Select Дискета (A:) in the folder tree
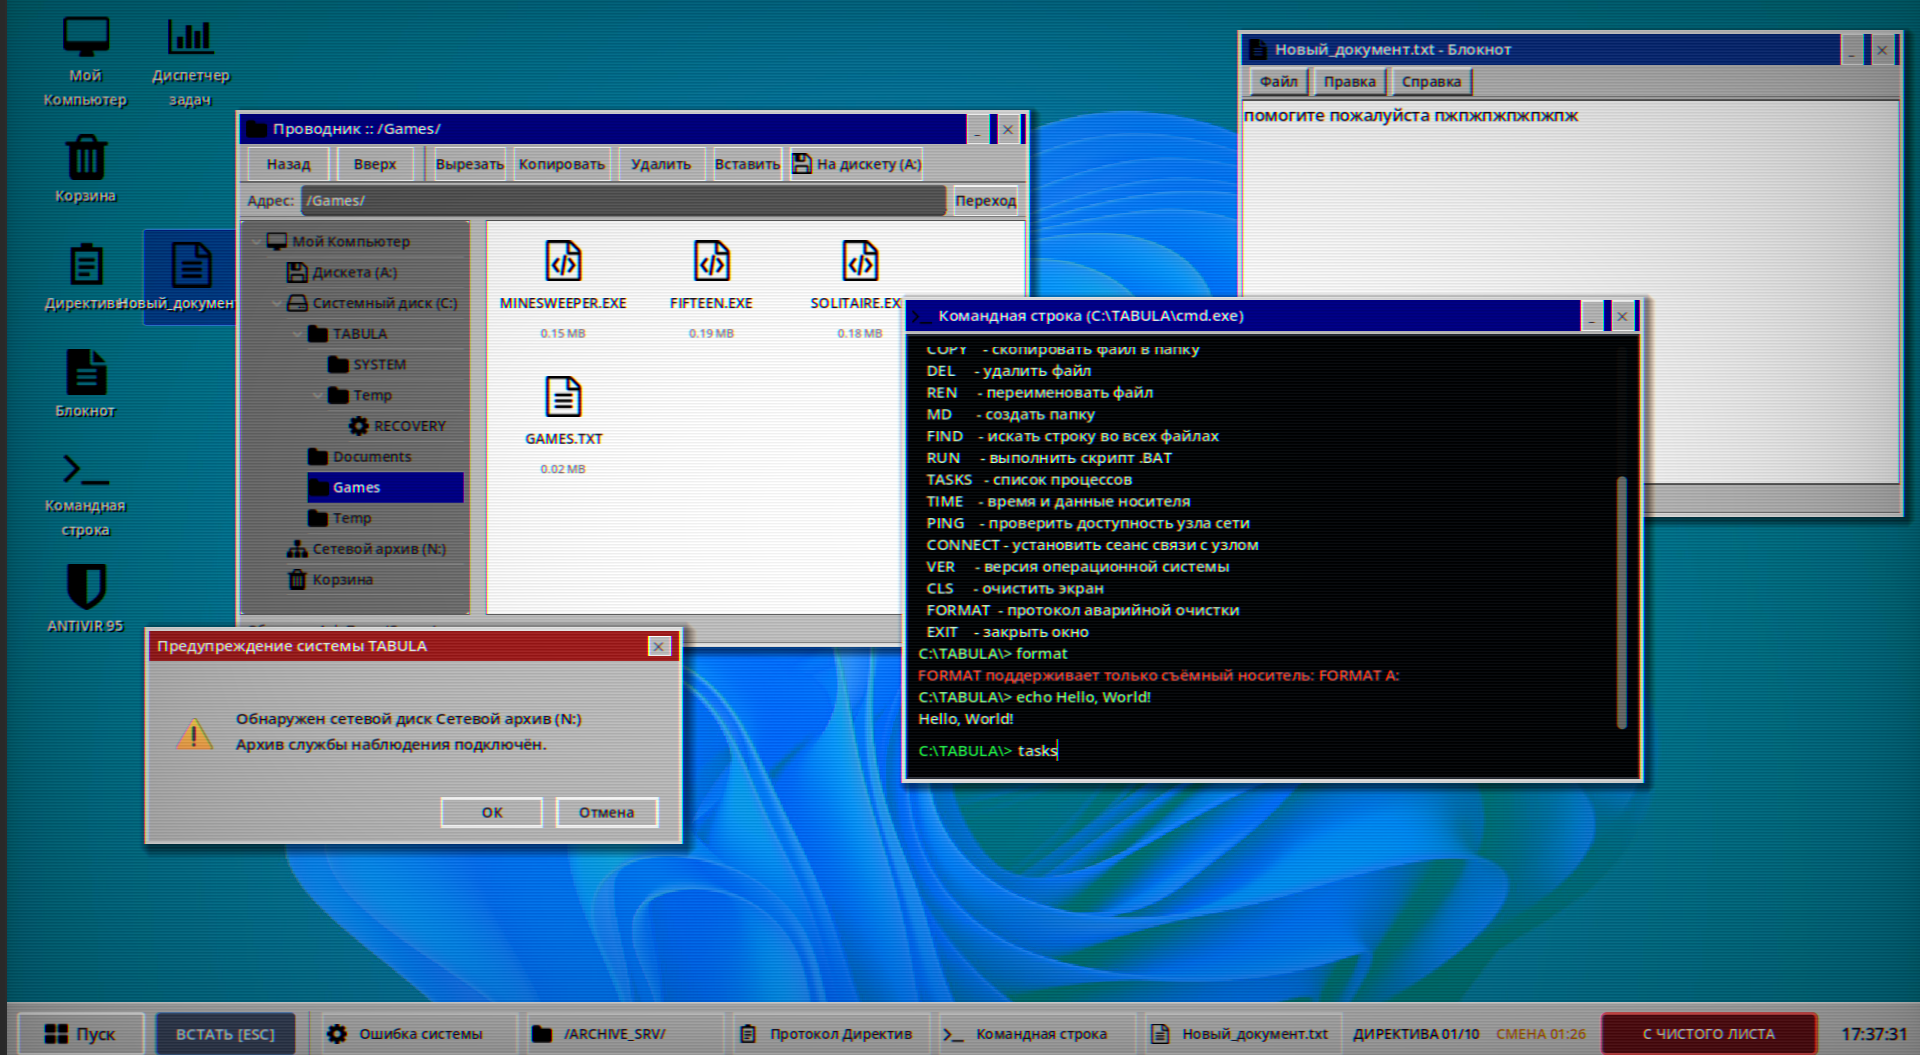The image size is (1920, 1055). (343, 272)
